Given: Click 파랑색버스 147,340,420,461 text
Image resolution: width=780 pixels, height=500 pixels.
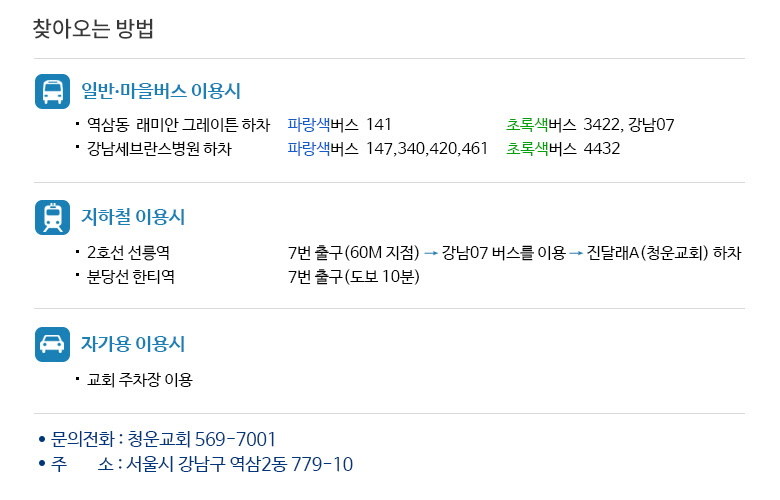Looking at the screenshot, I should click(x=388, y=149).
